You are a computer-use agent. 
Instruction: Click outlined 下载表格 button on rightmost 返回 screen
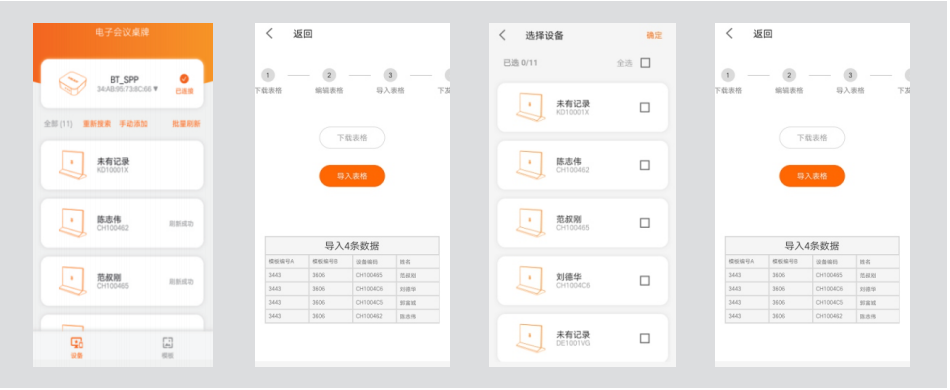click(812, 137)
